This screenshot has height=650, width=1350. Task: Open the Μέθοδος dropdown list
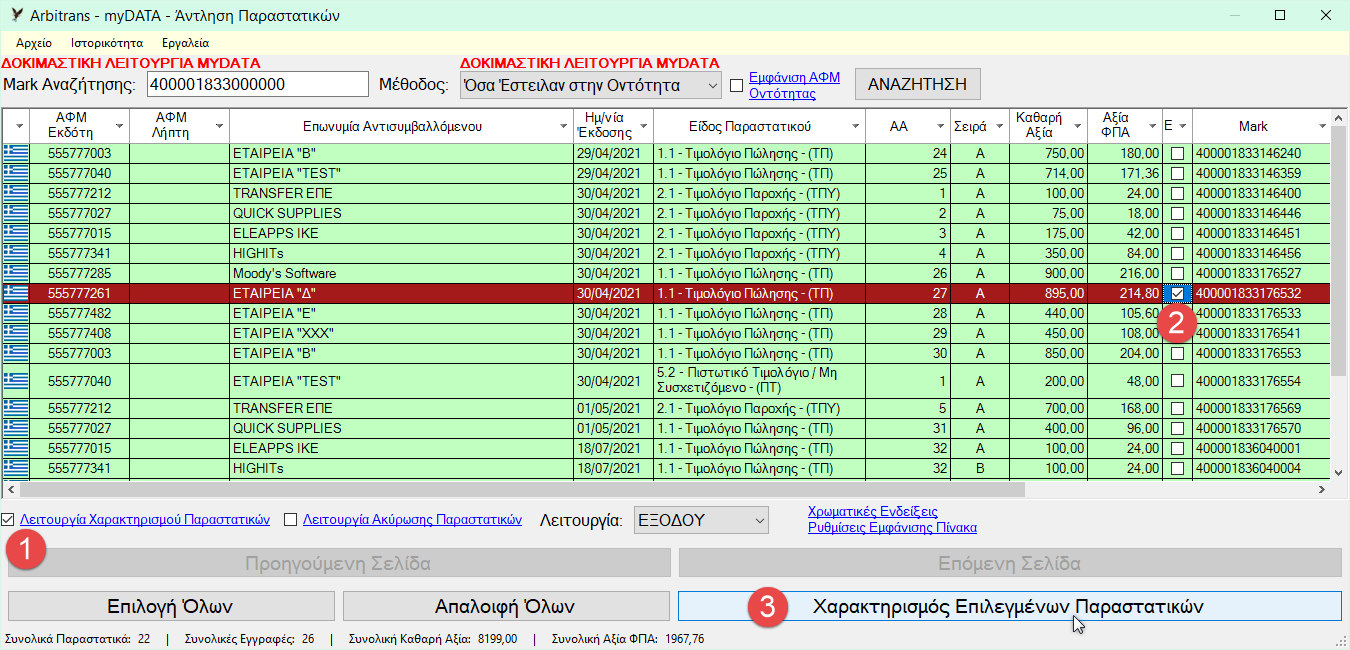tap(711, 86)
